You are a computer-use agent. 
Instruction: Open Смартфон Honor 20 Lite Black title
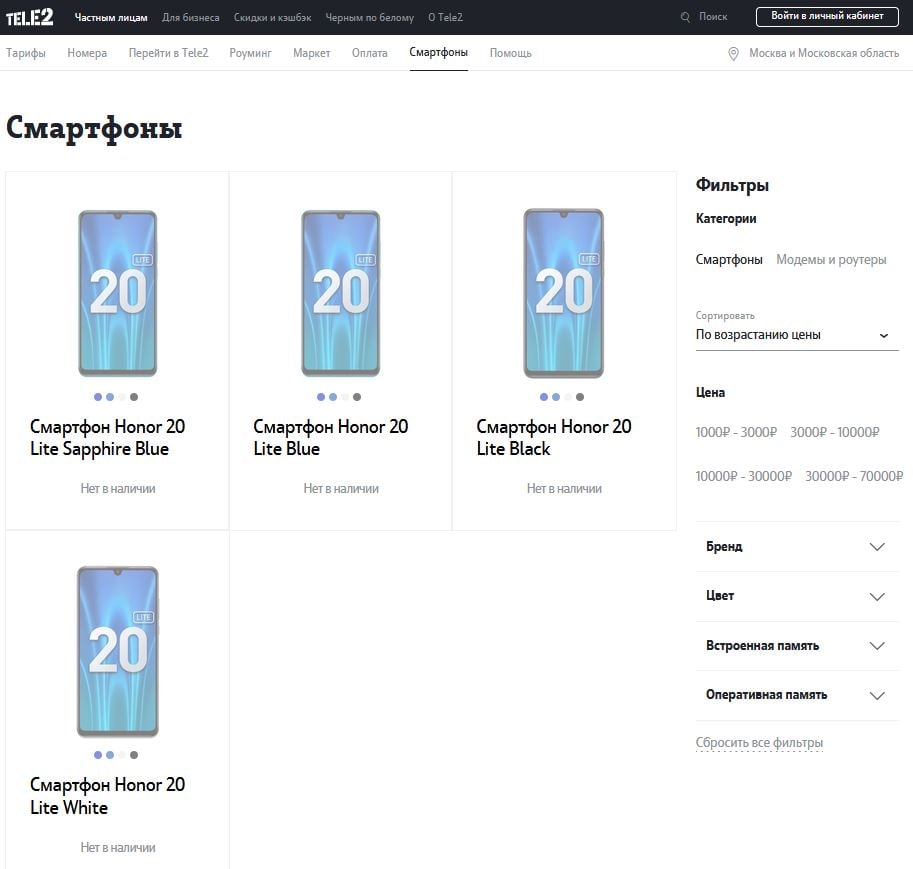[554, 438]
